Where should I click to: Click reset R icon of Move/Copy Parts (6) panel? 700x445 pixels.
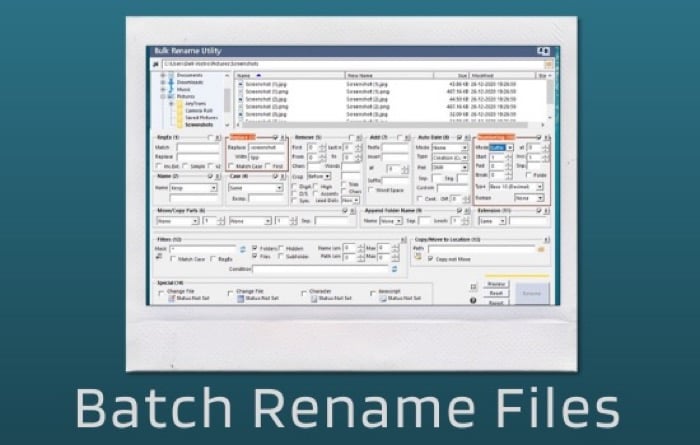(352, 211)
